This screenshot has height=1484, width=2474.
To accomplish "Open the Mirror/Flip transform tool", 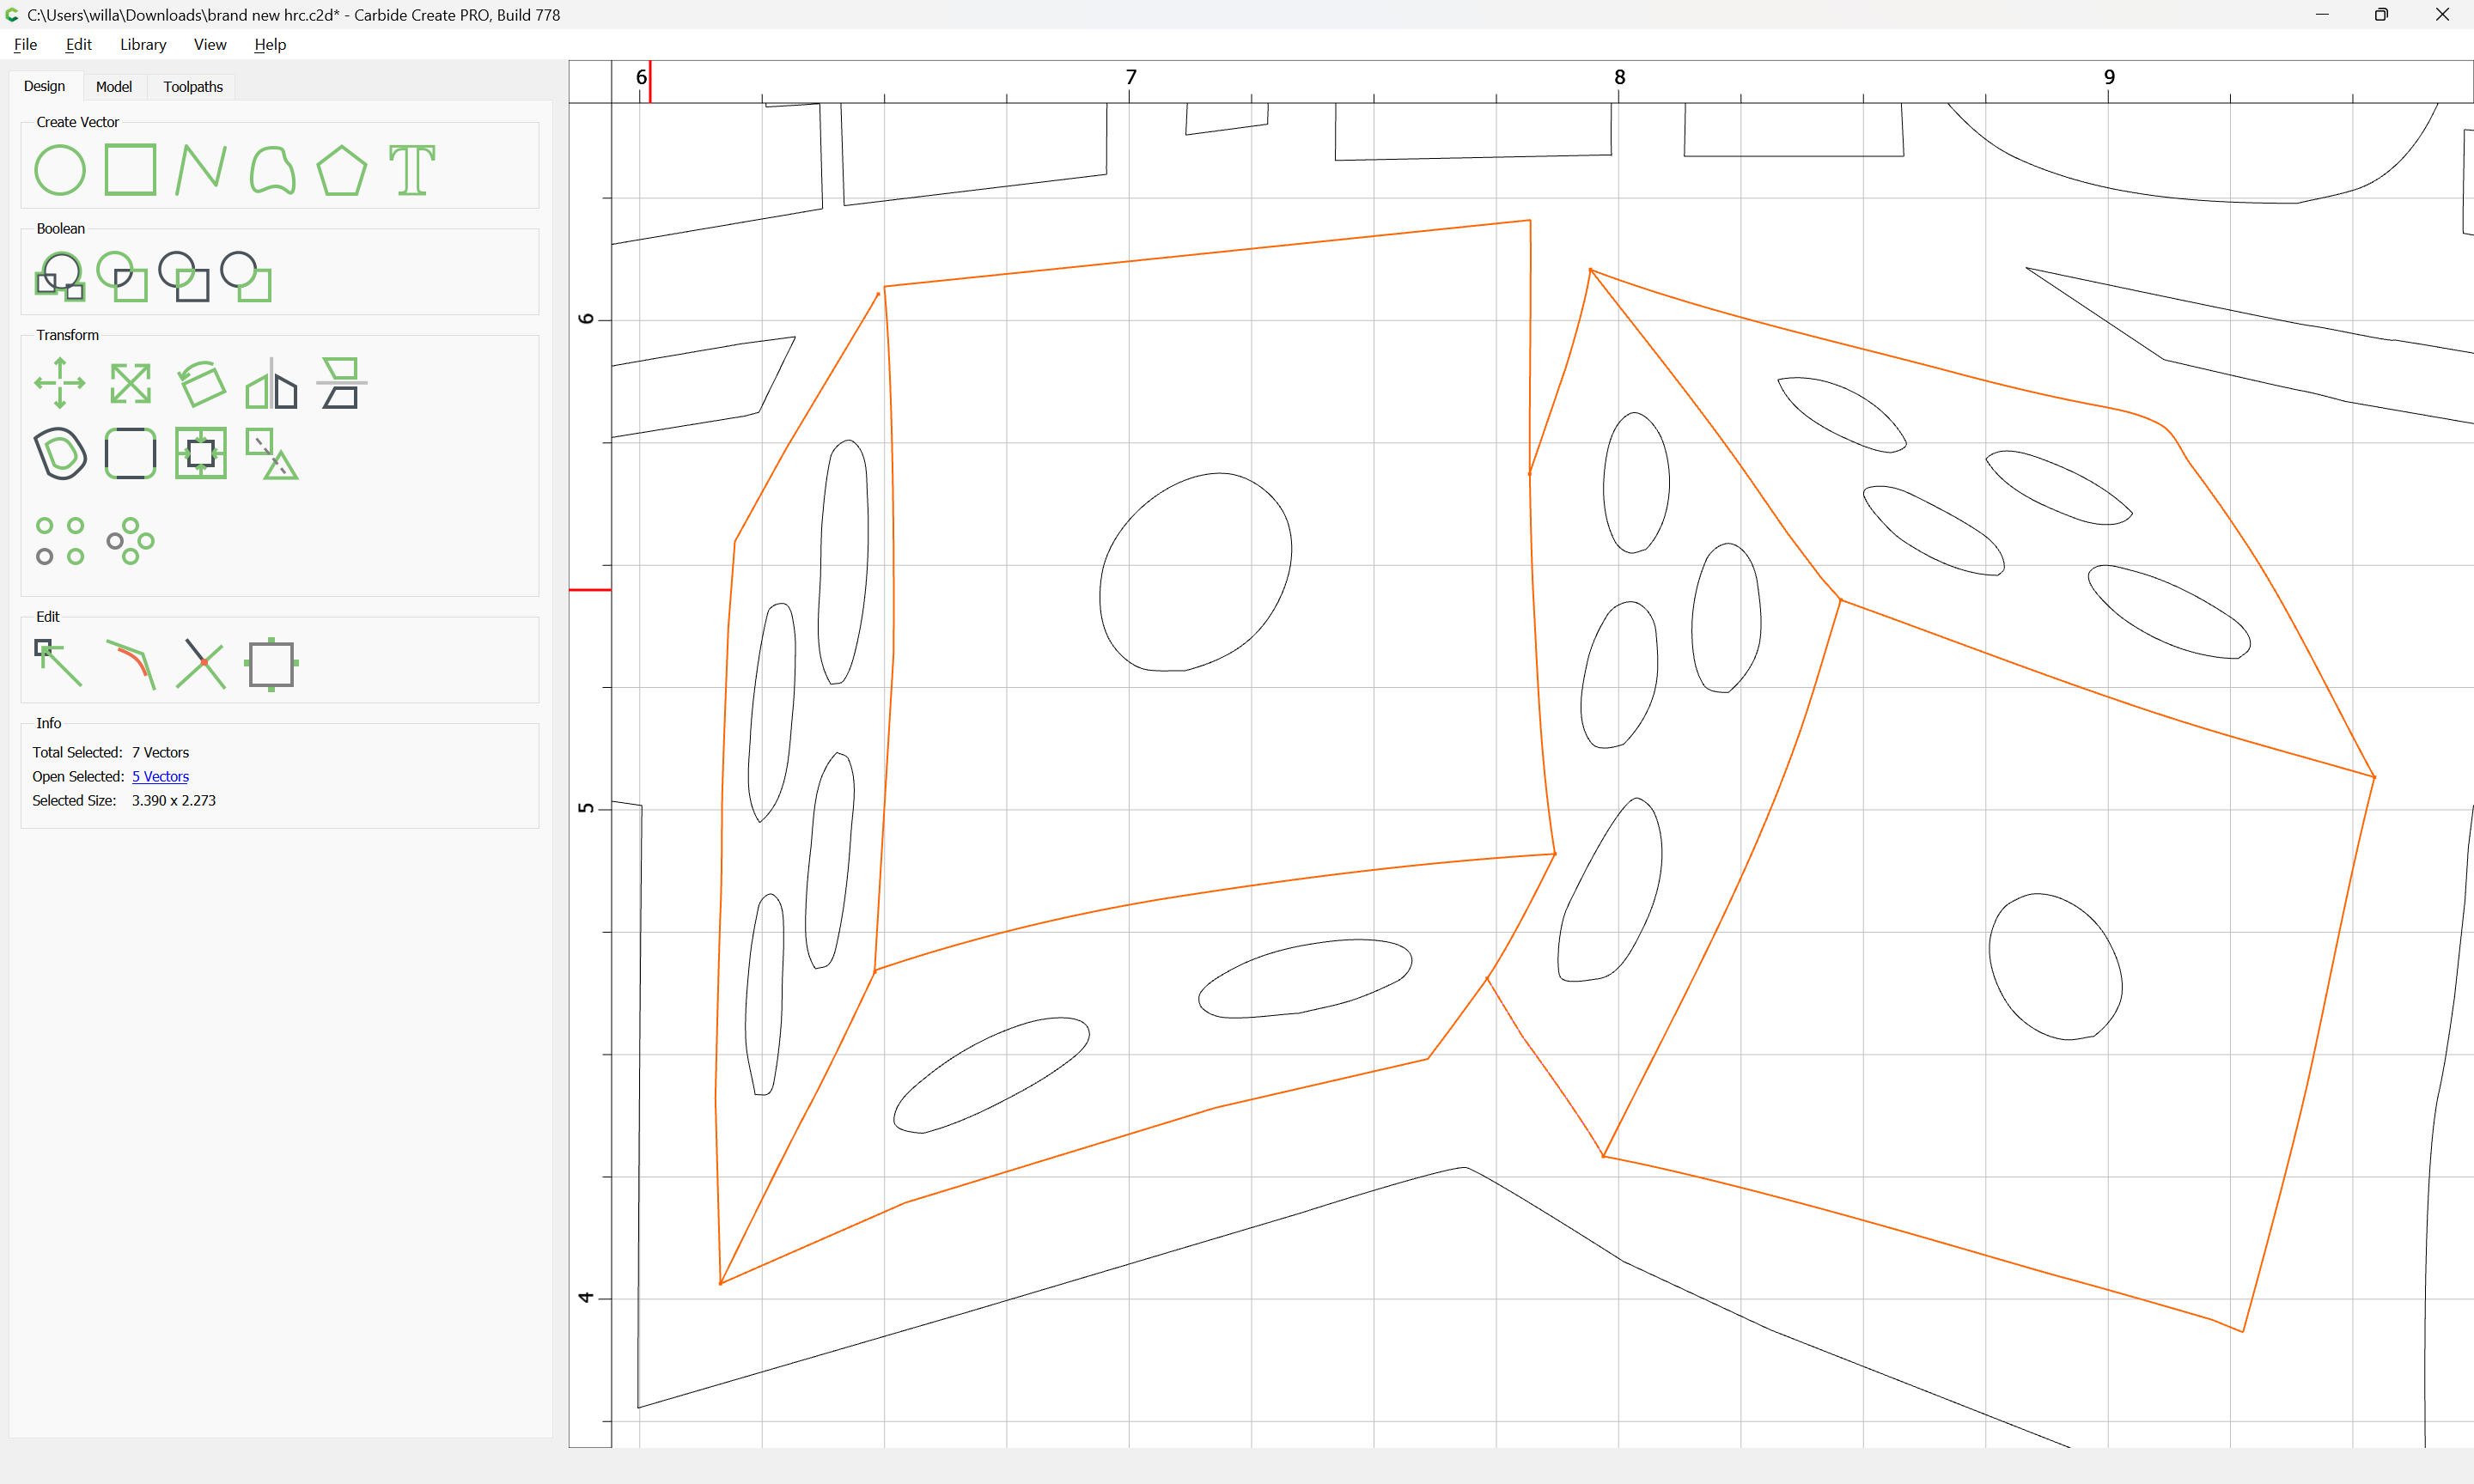I will [272, 383].
